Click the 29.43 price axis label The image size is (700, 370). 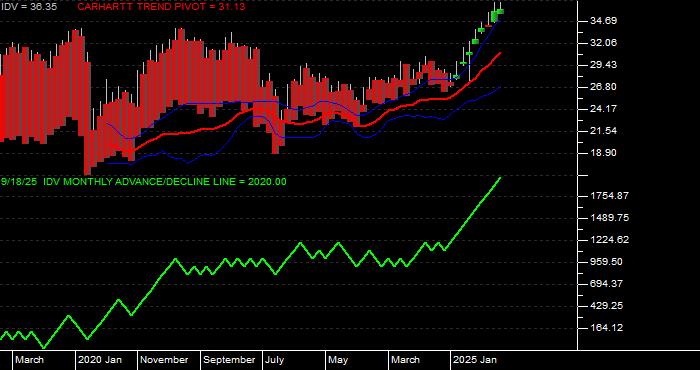[603, 65]
